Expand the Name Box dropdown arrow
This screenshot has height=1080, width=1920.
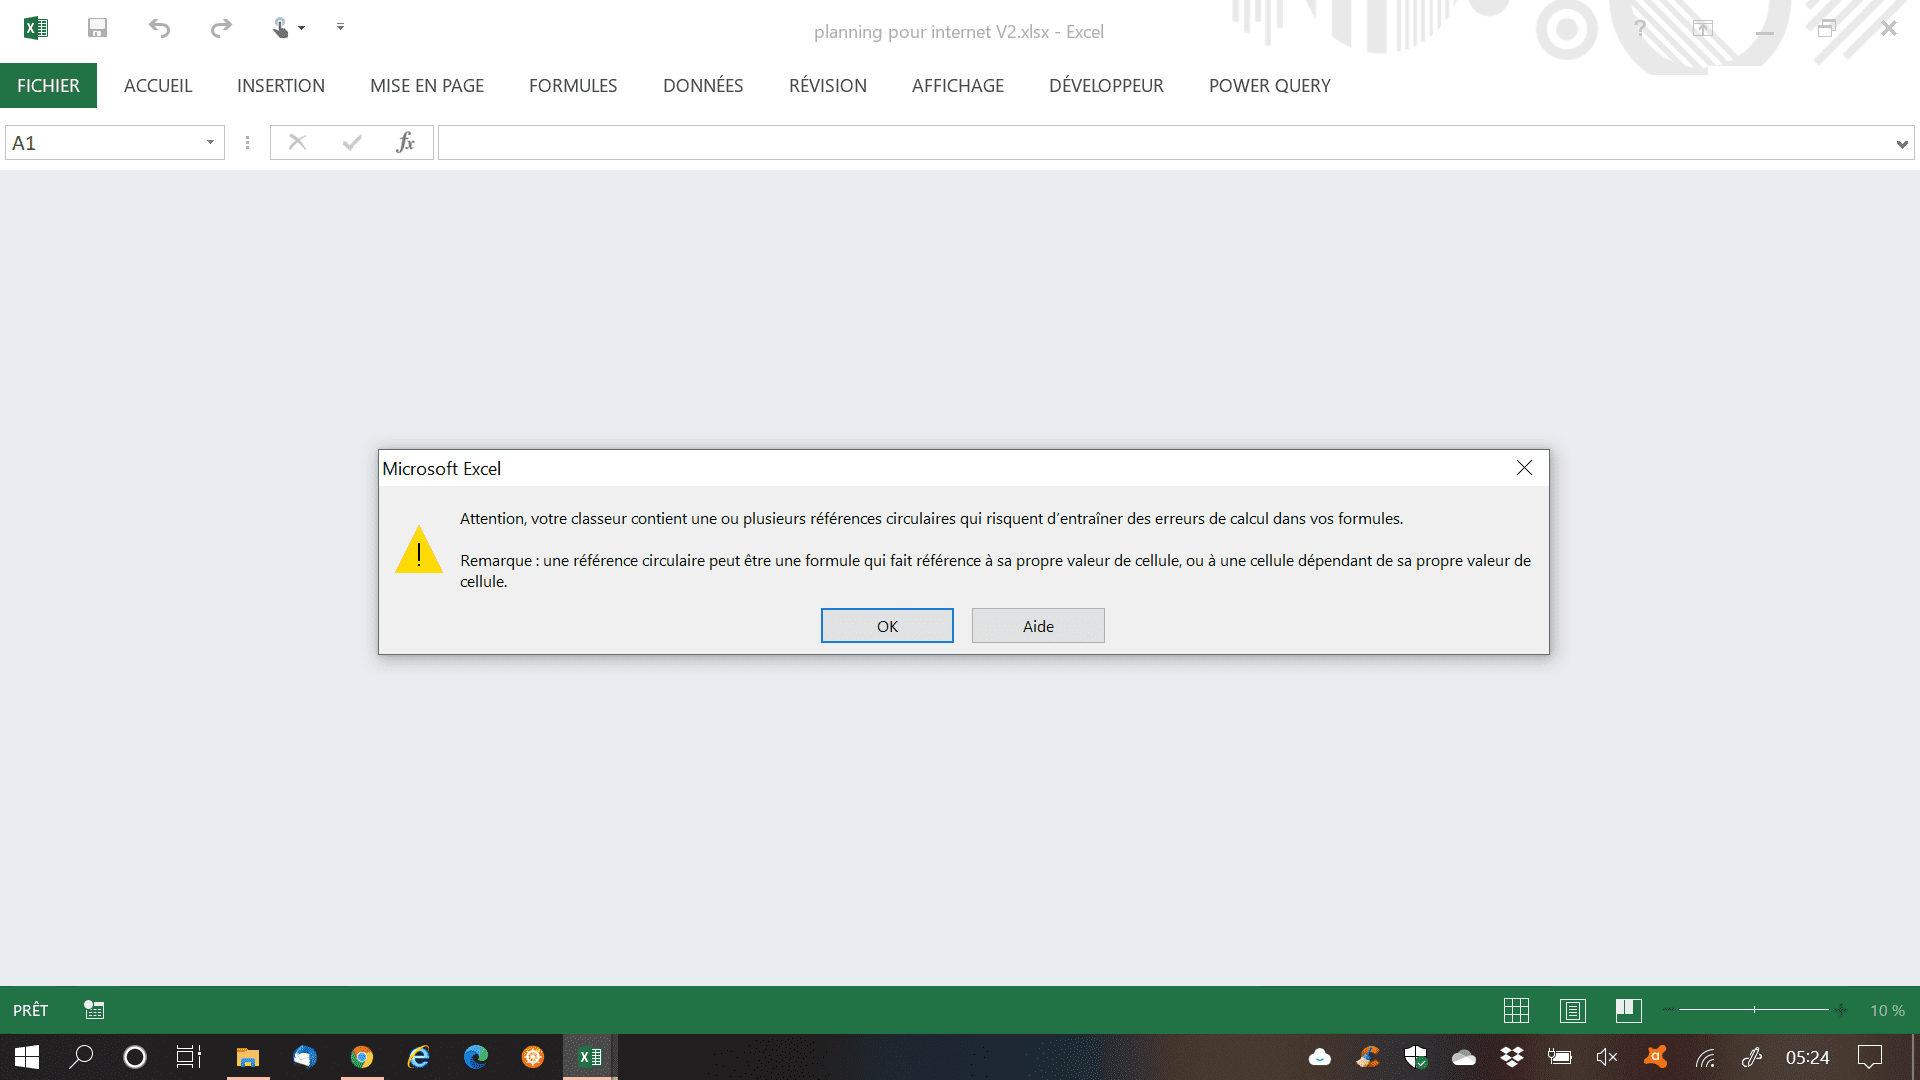coord(210,143)
